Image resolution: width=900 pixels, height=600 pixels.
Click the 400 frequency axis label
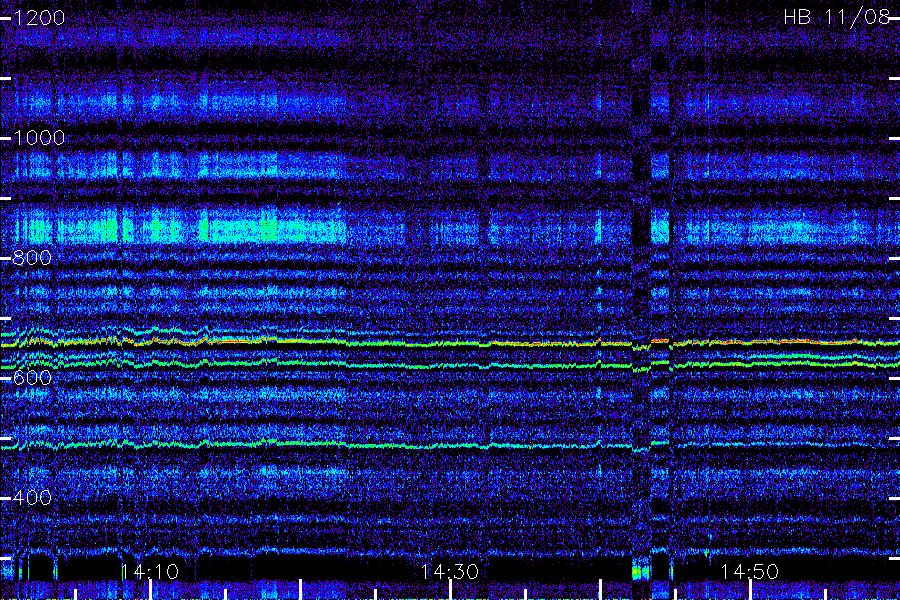[32, 498]
